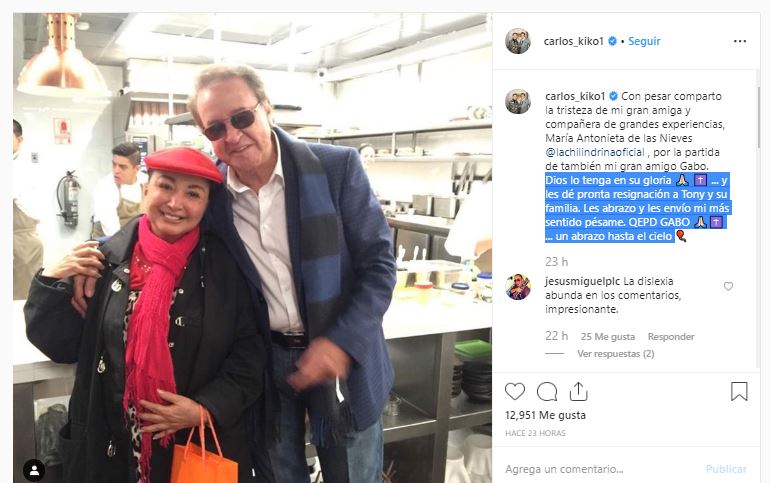
Task: Open the carlos_kiko1 profile picture in the header
Action: point(518,41)
